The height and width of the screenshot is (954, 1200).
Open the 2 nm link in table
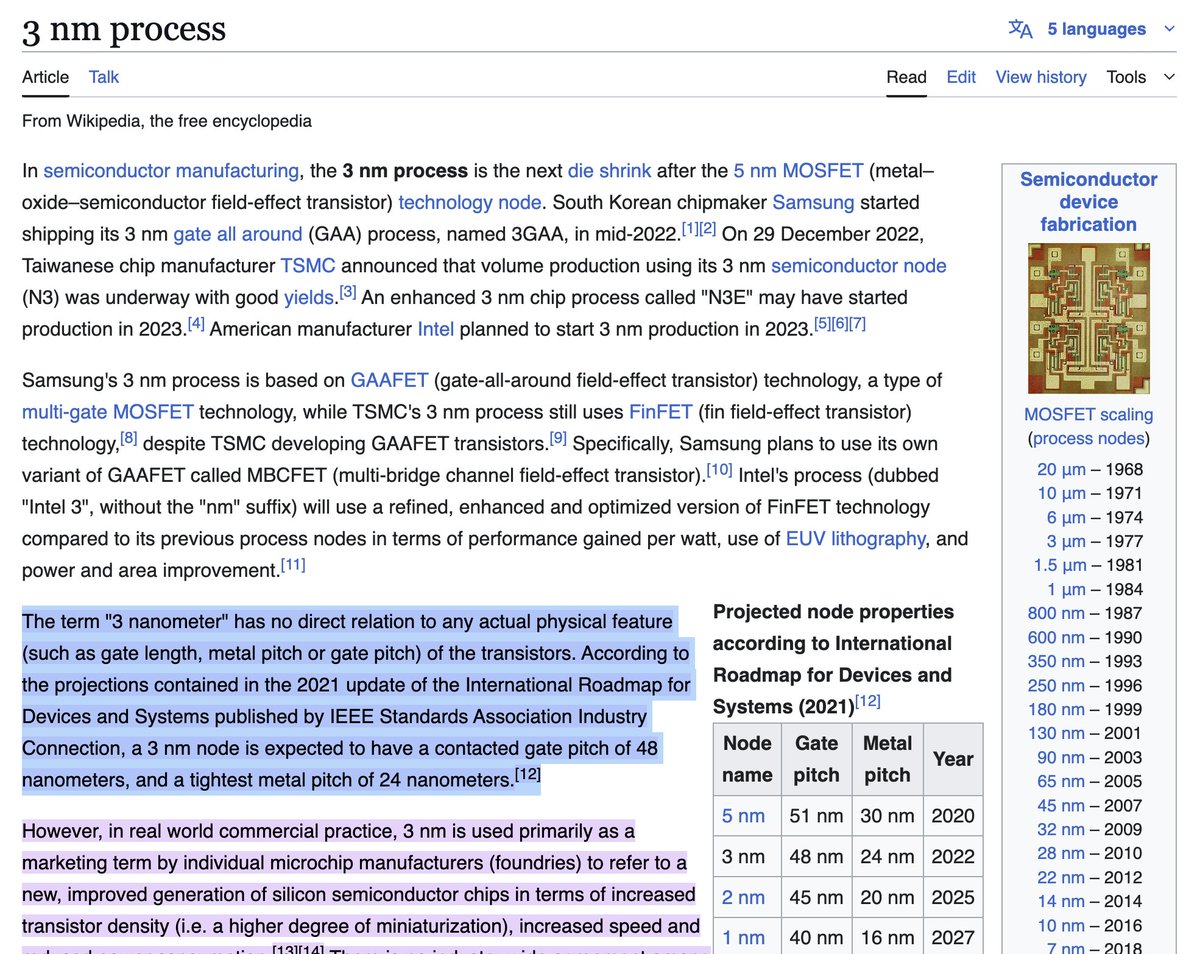point(743,897)
